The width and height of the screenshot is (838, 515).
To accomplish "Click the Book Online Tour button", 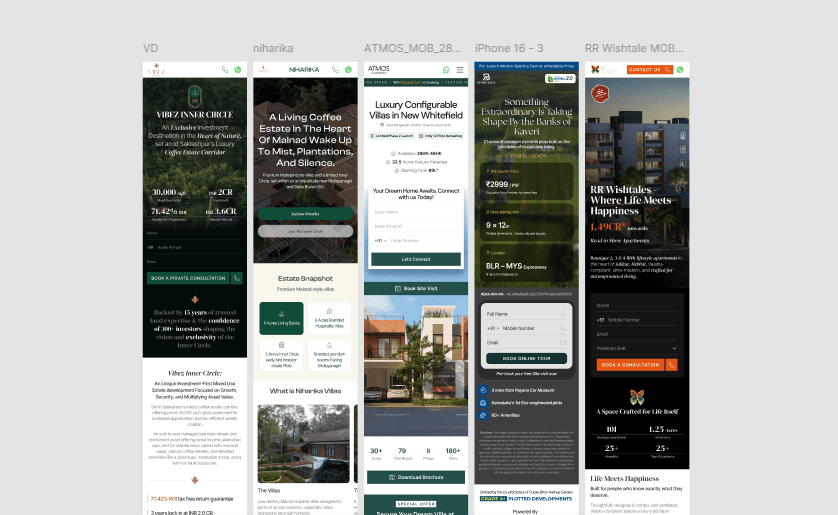I will (526, 358).
